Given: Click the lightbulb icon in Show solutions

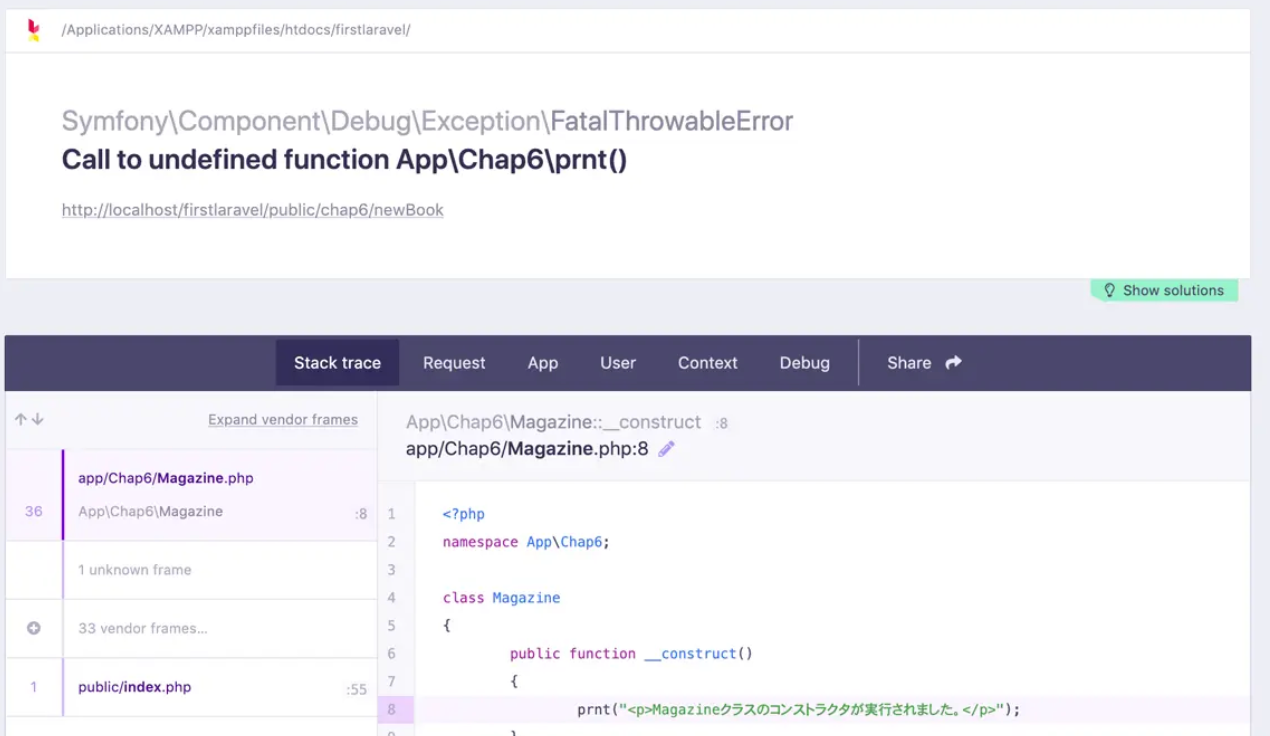Looking at the screenshot, I should pos(1108,290).
